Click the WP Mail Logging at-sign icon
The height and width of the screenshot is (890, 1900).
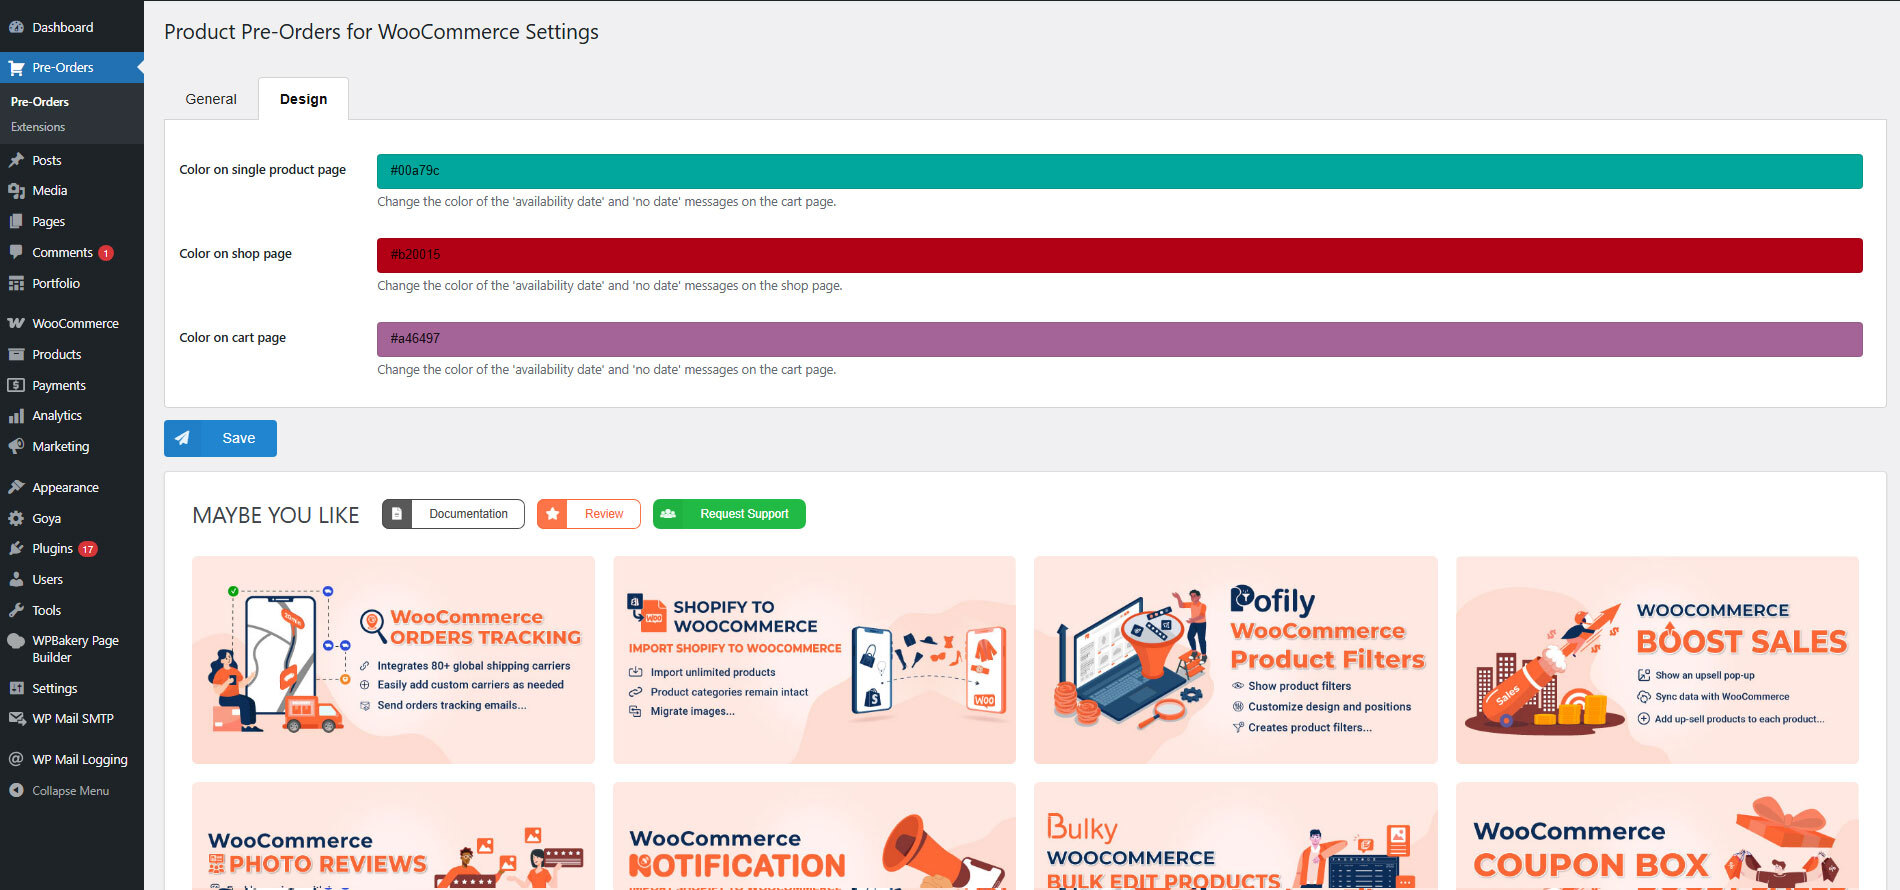(x=16, y=759)
